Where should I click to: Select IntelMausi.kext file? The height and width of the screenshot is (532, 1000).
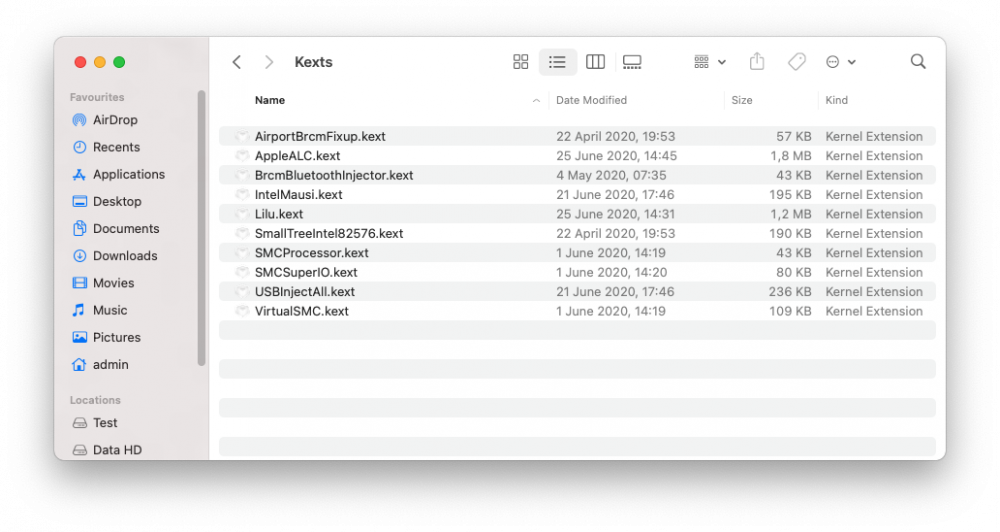tap(577, 195)
